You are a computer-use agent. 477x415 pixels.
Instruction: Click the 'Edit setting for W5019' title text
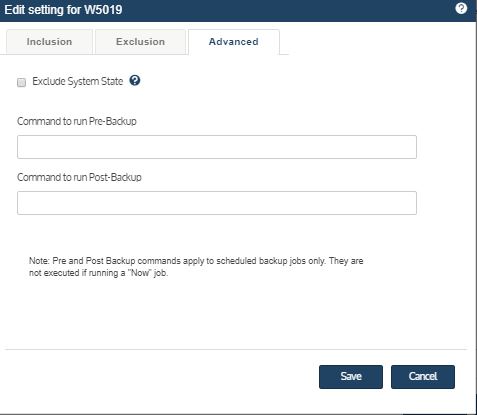tap(63, 9)
